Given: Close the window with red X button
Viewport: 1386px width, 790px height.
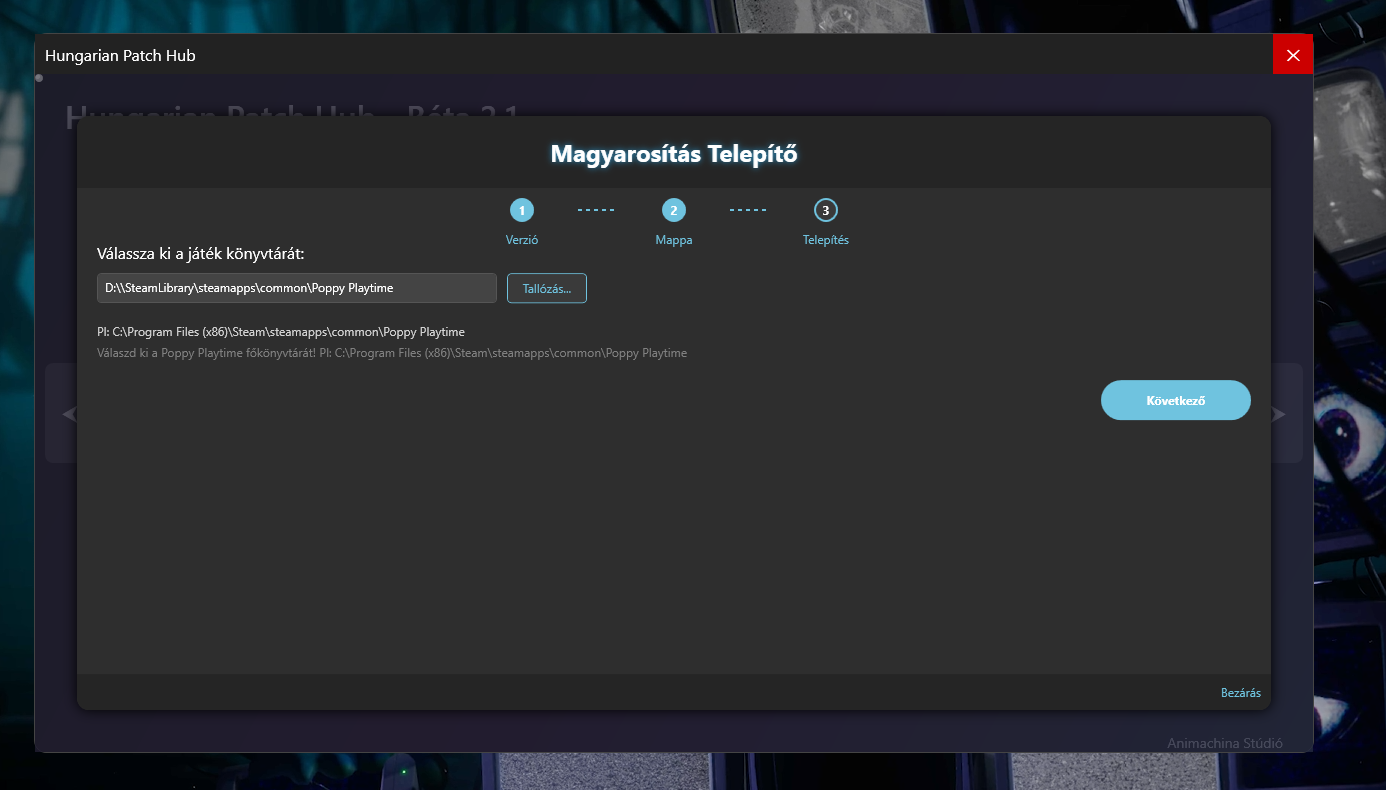Looking at the screenshot, I should coord(1293,55).
